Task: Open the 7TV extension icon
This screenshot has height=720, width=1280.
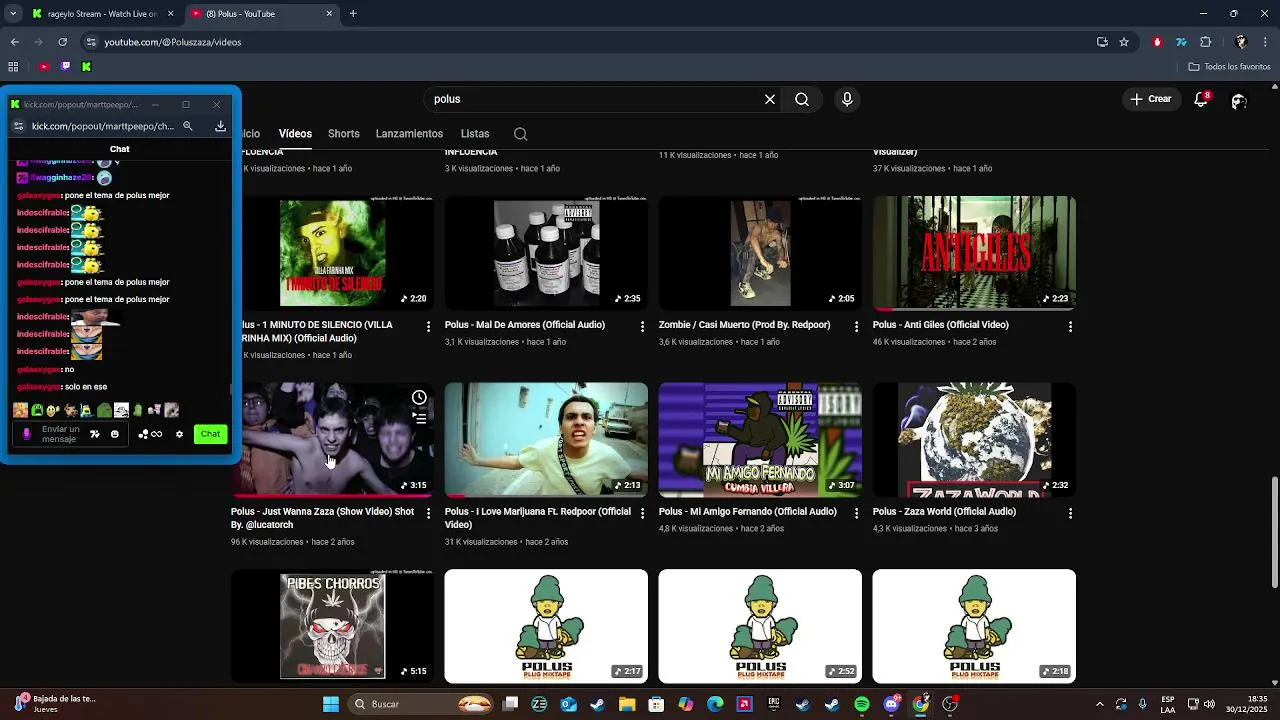Action: (x=1181, y=42)
